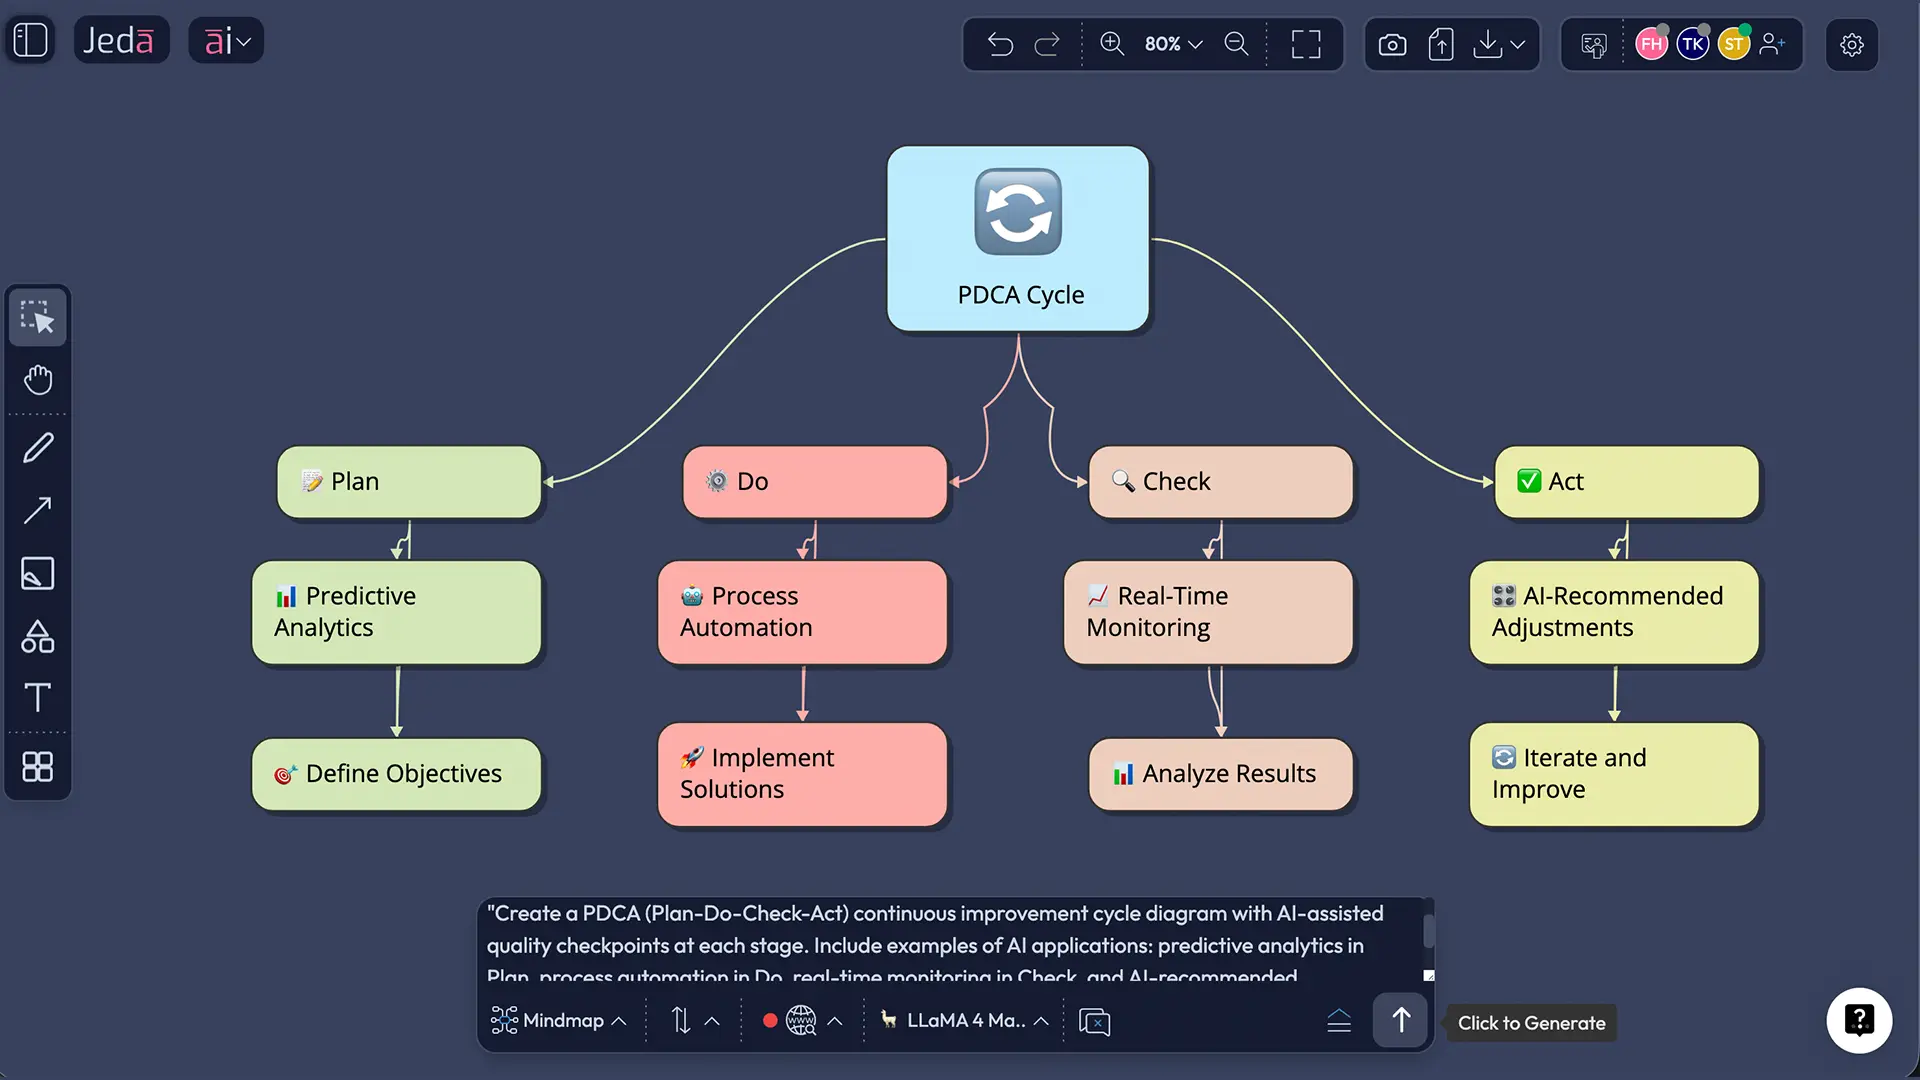The width and height of the screenshot is (1920, 1080).
Task: Open help via the question mark button
Action: tap(1859, 1020)
